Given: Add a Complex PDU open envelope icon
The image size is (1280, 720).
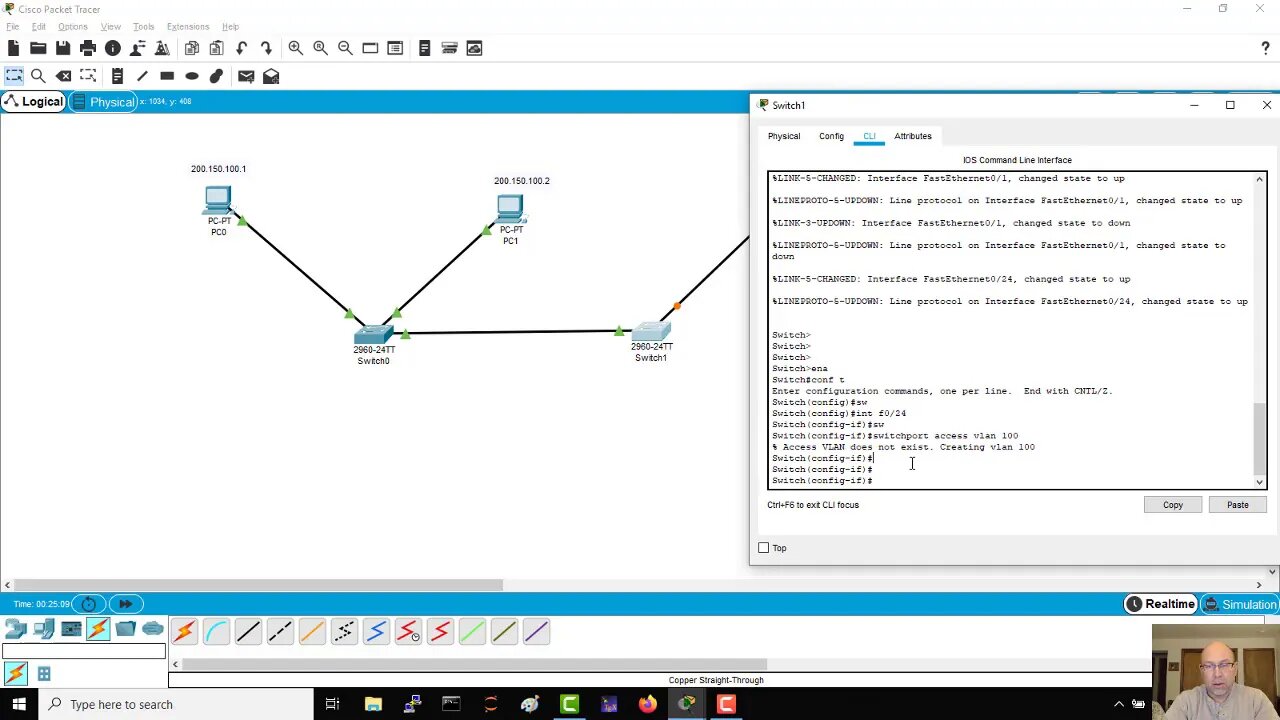Looking at the screenshot, I should click(271, 76).
